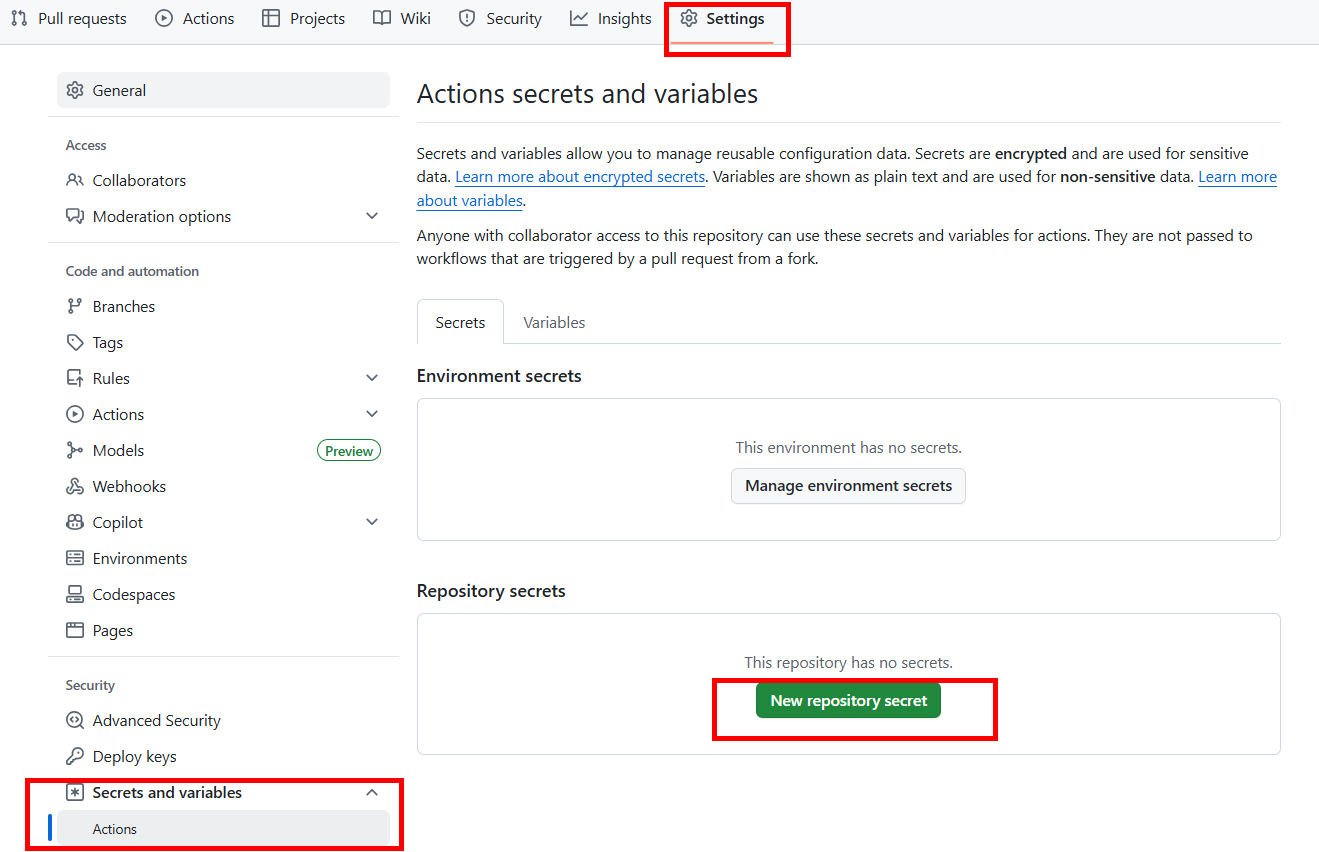This screenshot has width=1319, height=852.
Task: Expand the Copilot settings chevron
Action: point(372,522)
